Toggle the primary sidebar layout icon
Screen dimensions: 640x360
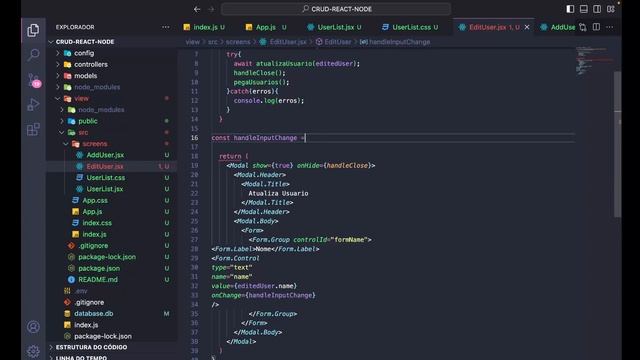pos(570,9)
